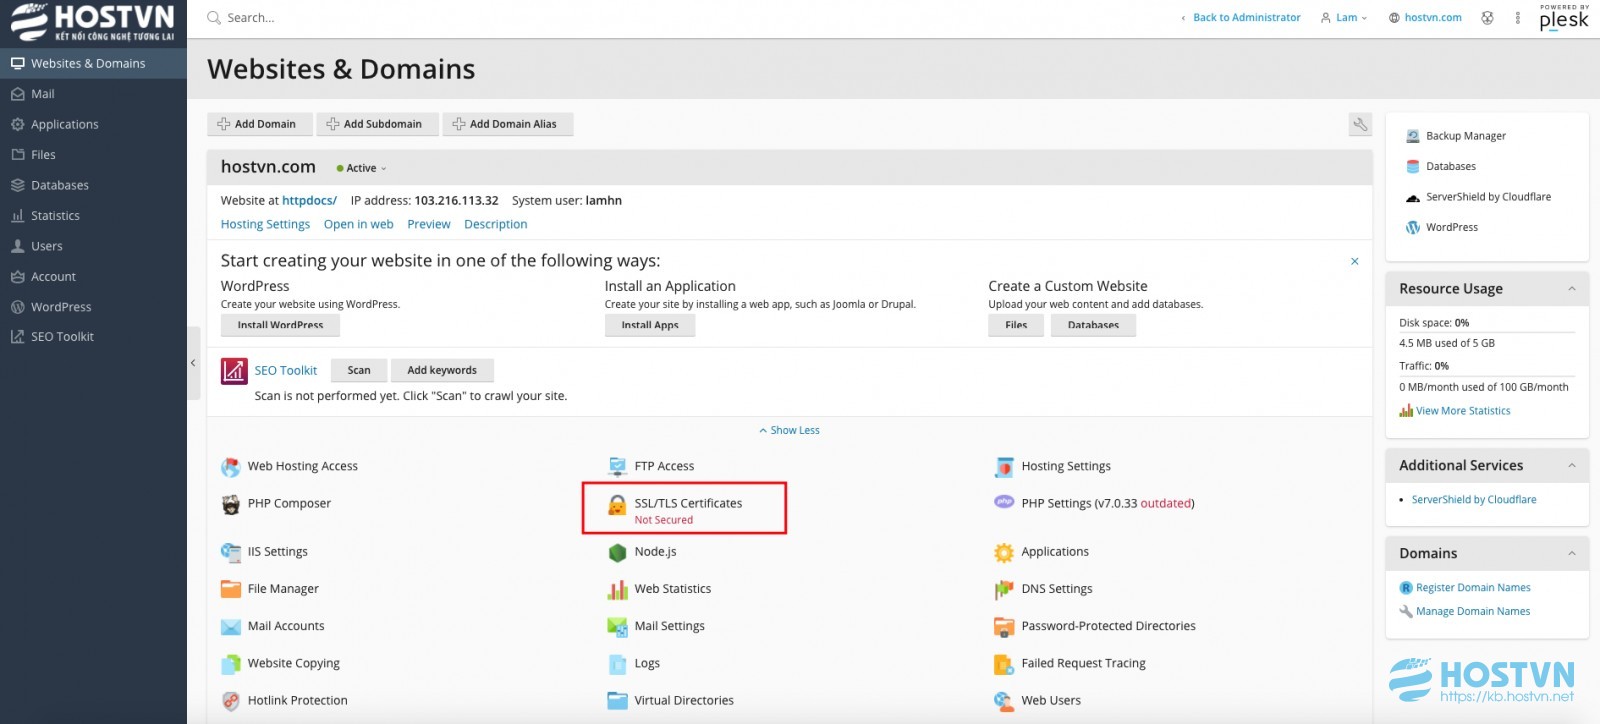Click the IIS Settings icon
1600x724 pixels.
231,552
